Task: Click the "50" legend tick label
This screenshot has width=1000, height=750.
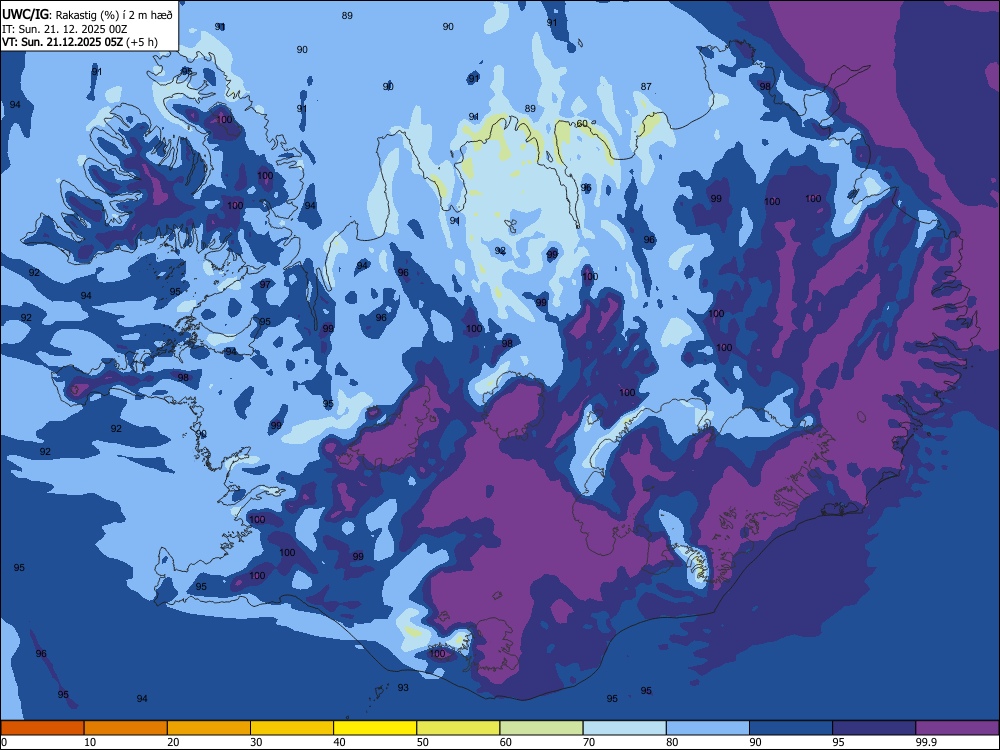Action: (423, 742)
